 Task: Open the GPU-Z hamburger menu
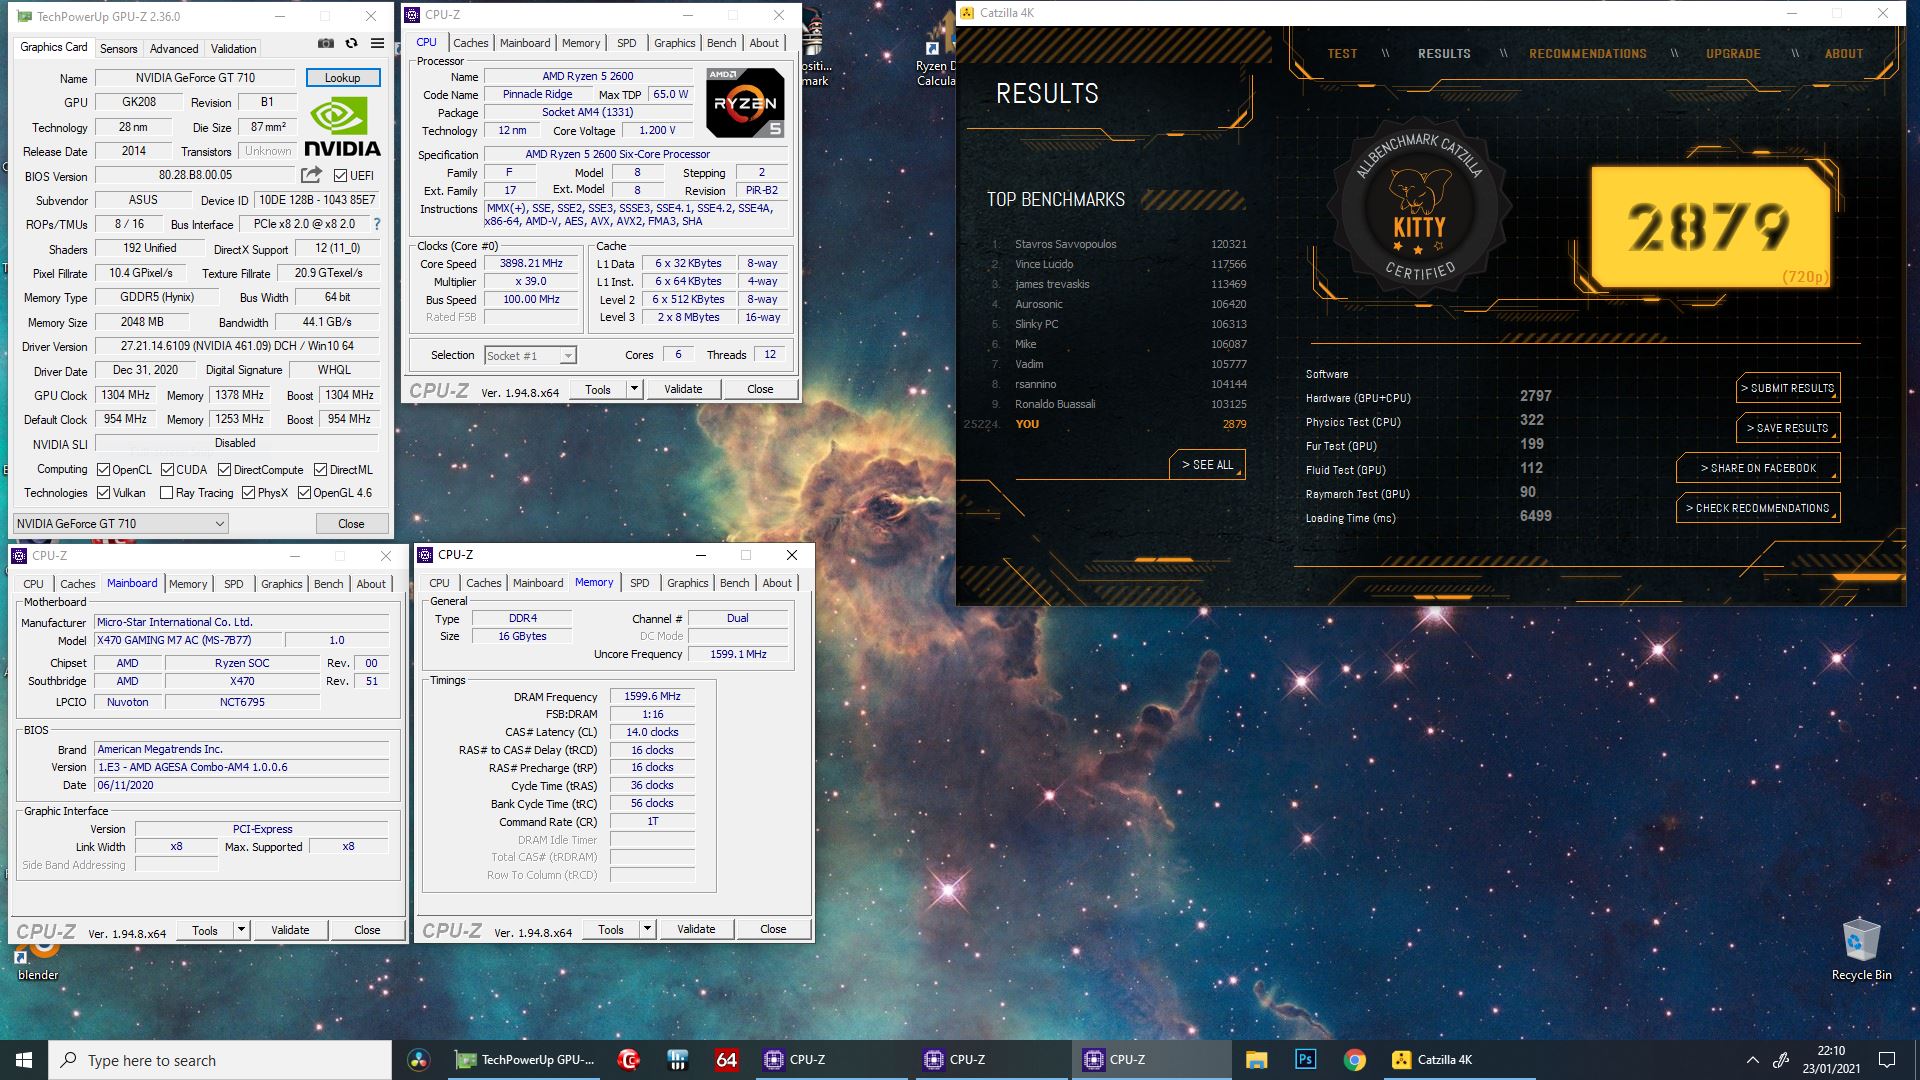click(377, 44)
